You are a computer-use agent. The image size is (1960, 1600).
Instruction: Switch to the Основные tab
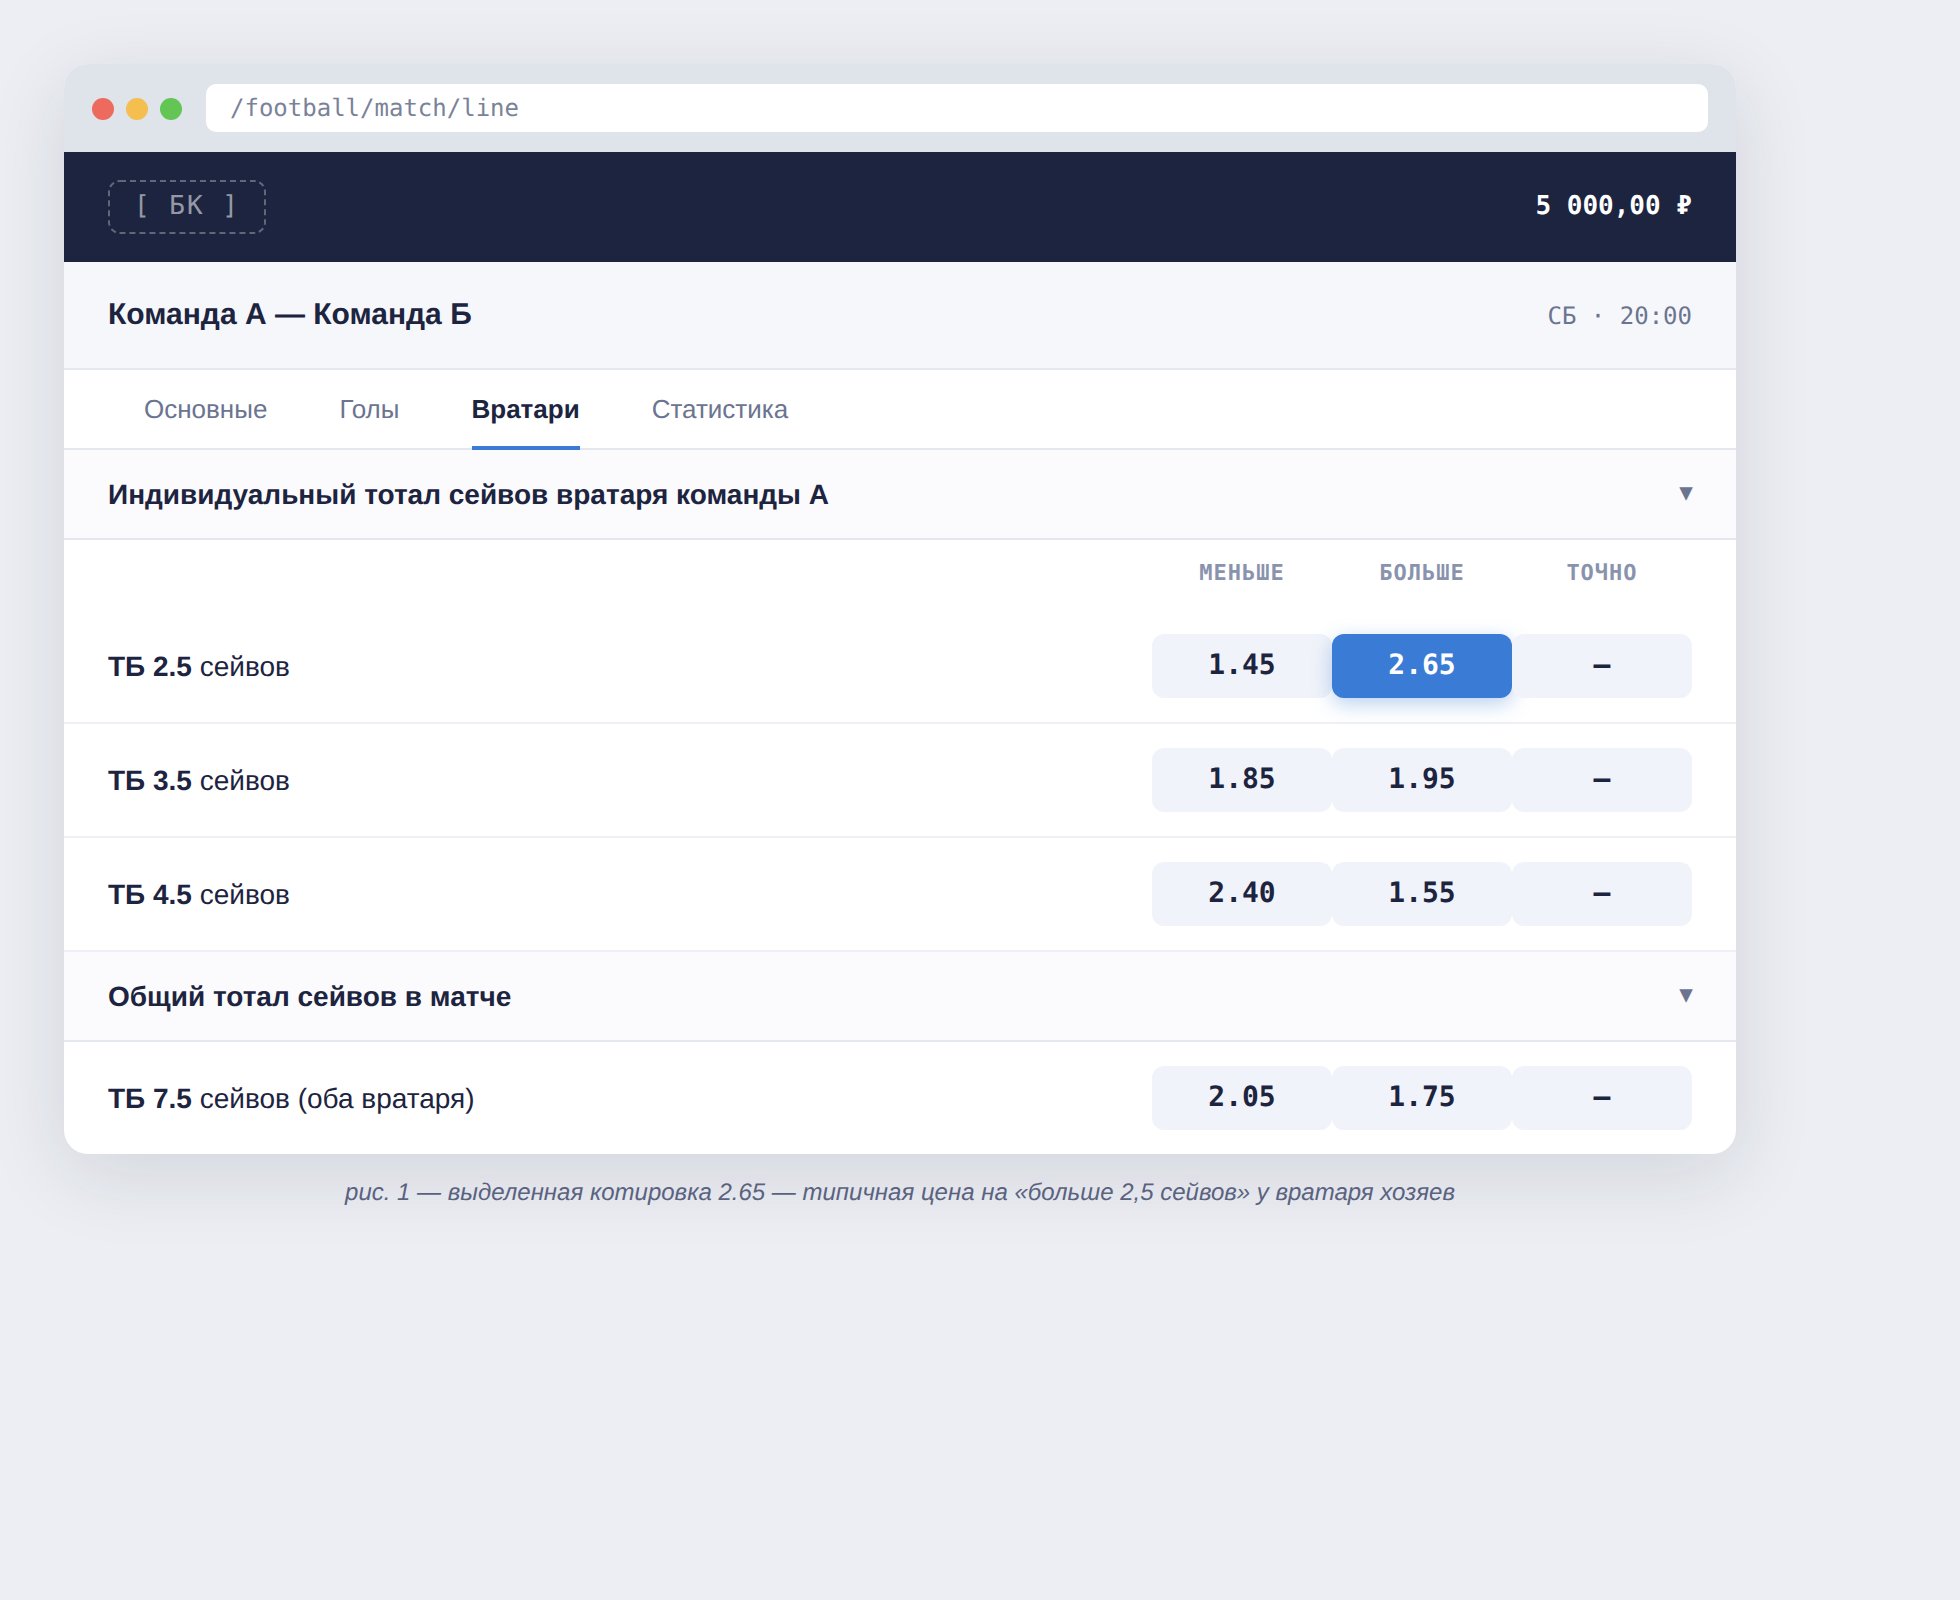205,410
